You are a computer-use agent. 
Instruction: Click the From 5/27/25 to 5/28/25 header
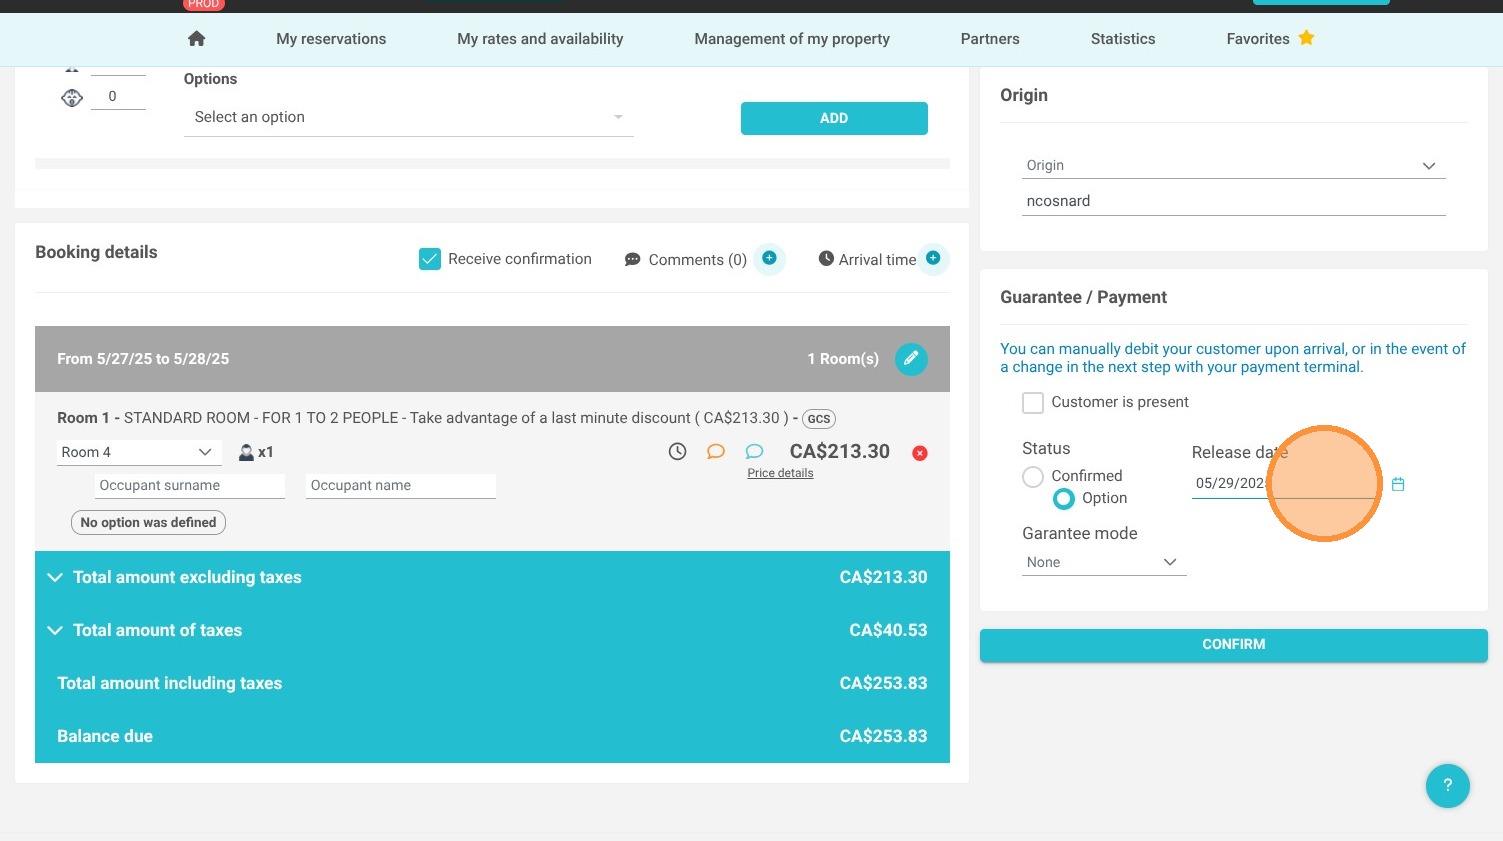[x=143, y=359]
